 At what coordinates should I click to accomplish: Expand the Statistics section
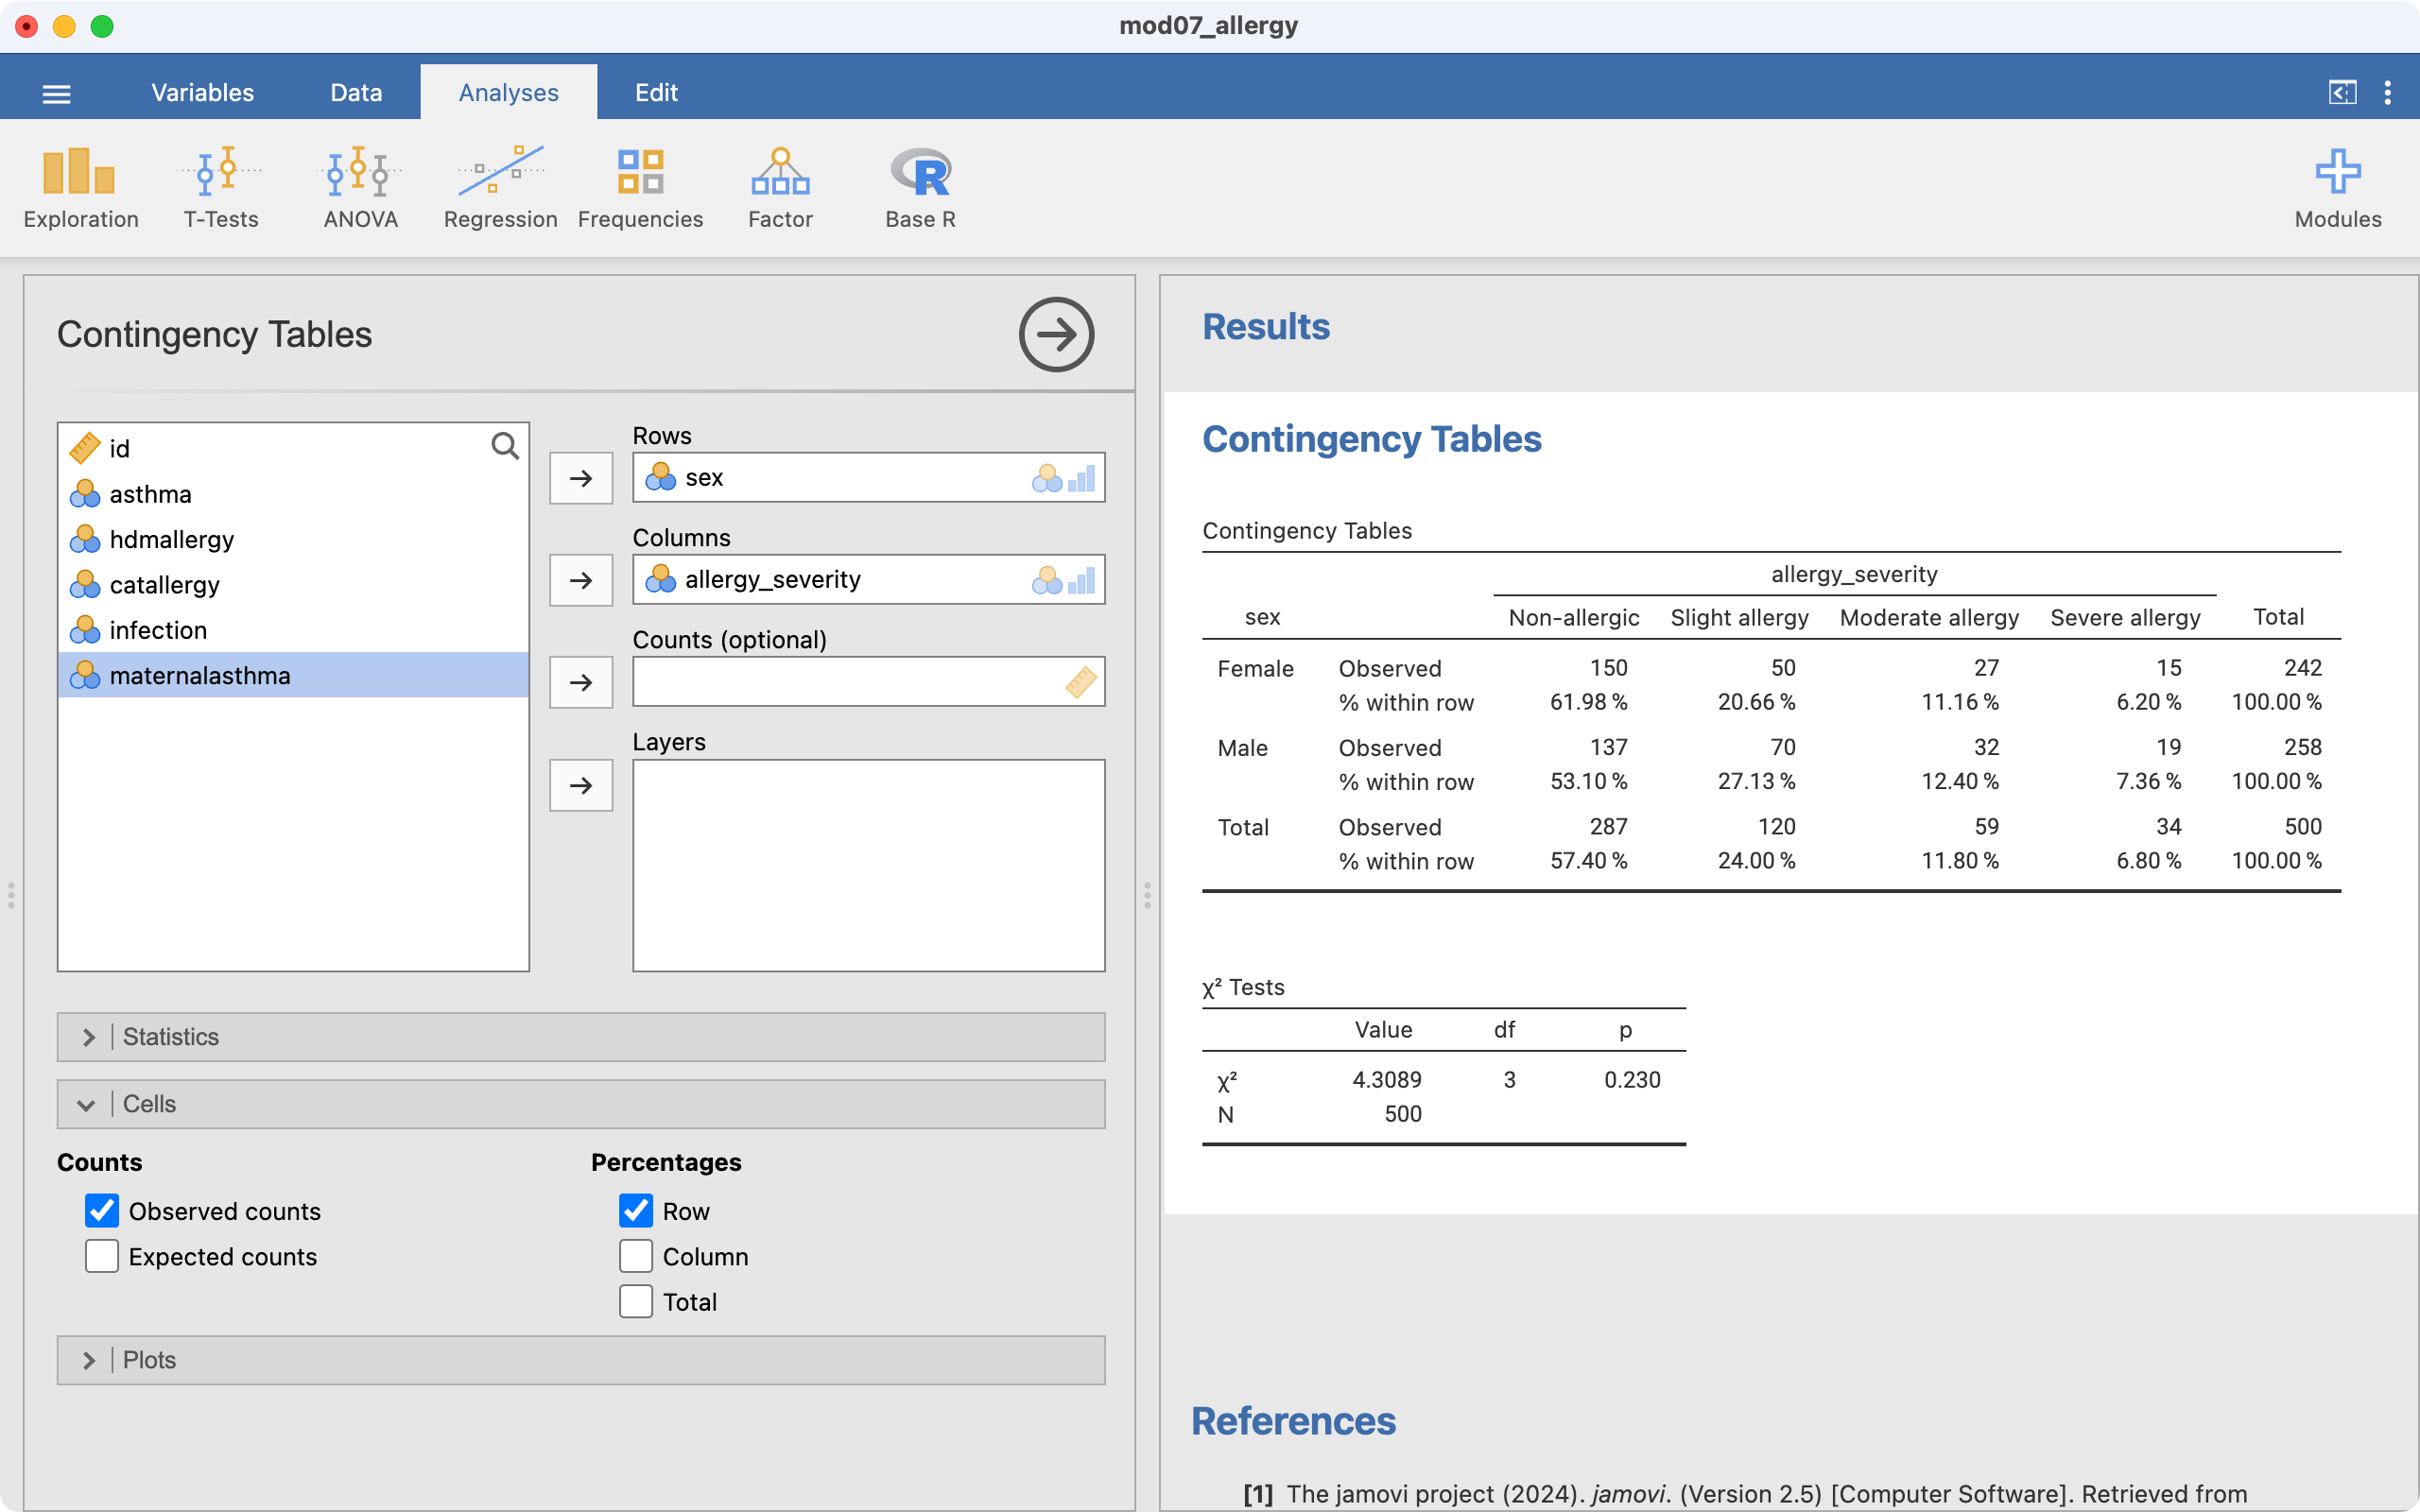(x=580, y=1037)
